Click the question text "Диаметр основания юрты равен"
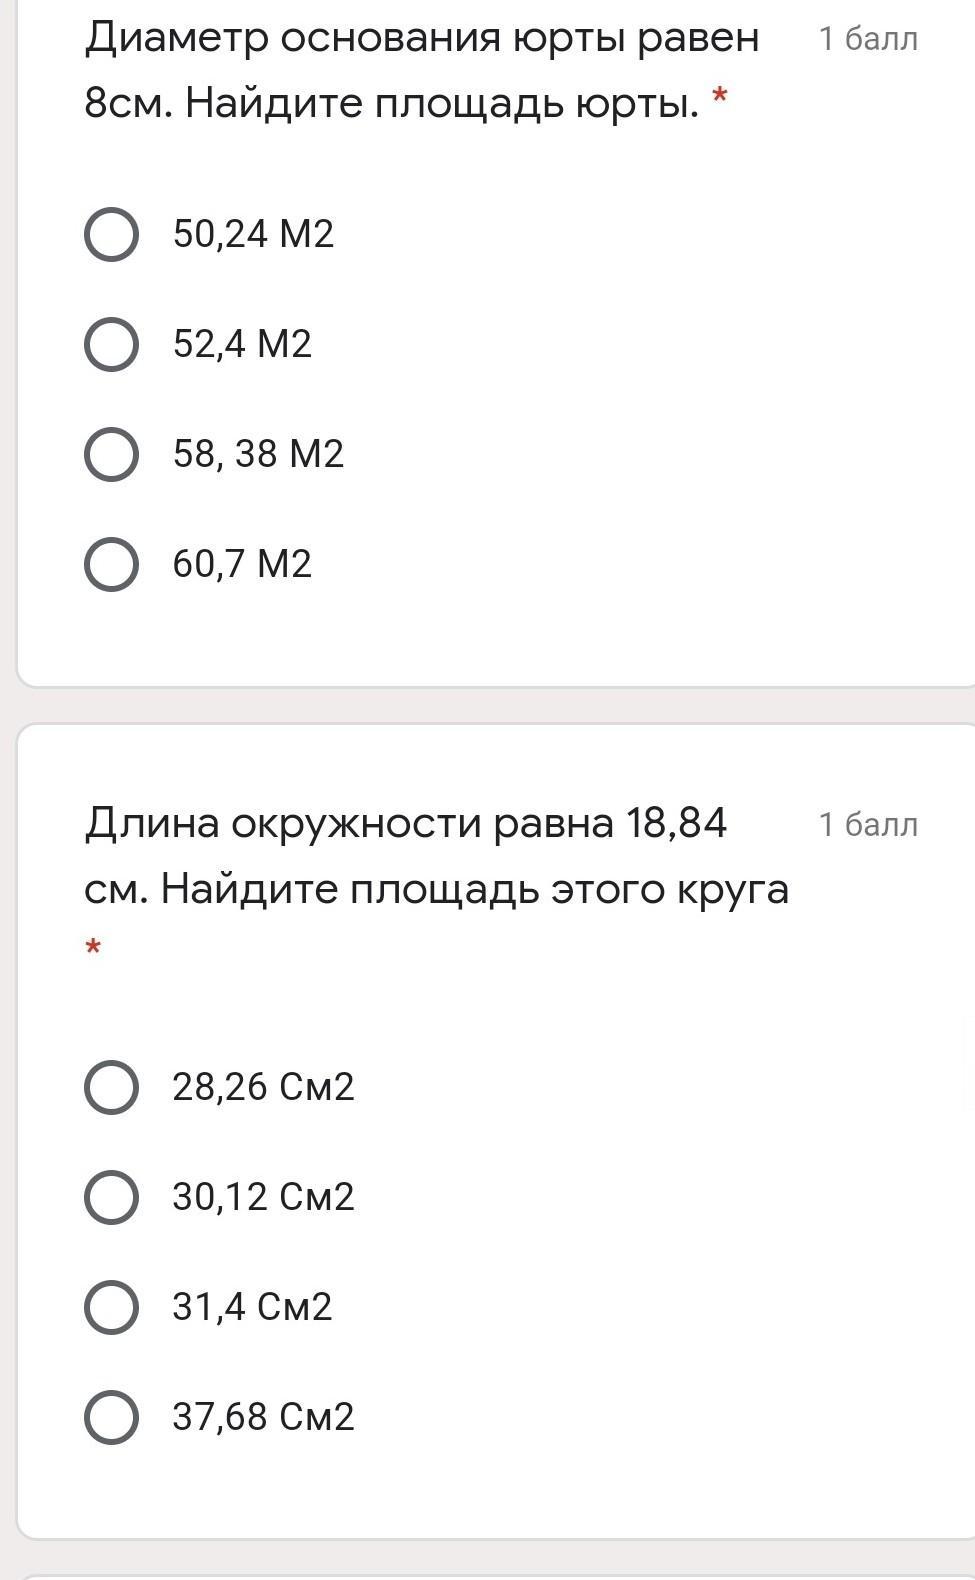This screenshot has height=1580, width=975. (422, 39)
